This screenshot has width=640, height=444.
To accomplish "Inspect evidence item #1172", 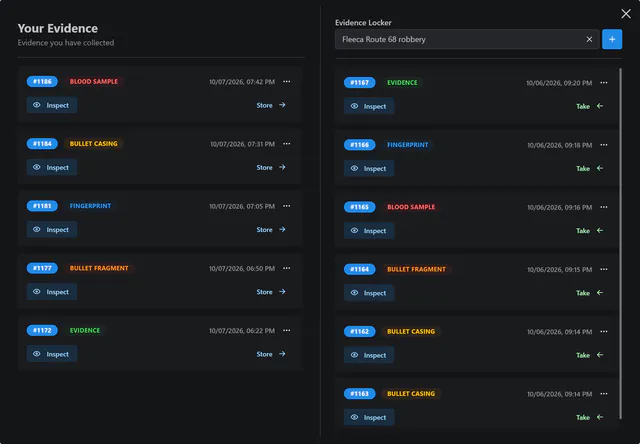I will click(x=52, y=354).
